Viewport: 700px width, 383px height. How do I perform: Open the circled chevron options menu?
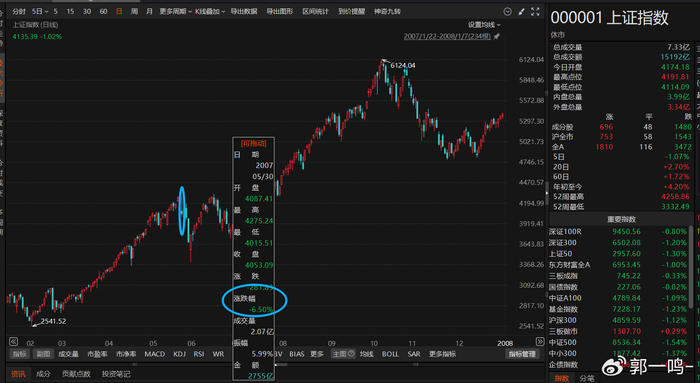pyautogui.click(x=507, y=12)
